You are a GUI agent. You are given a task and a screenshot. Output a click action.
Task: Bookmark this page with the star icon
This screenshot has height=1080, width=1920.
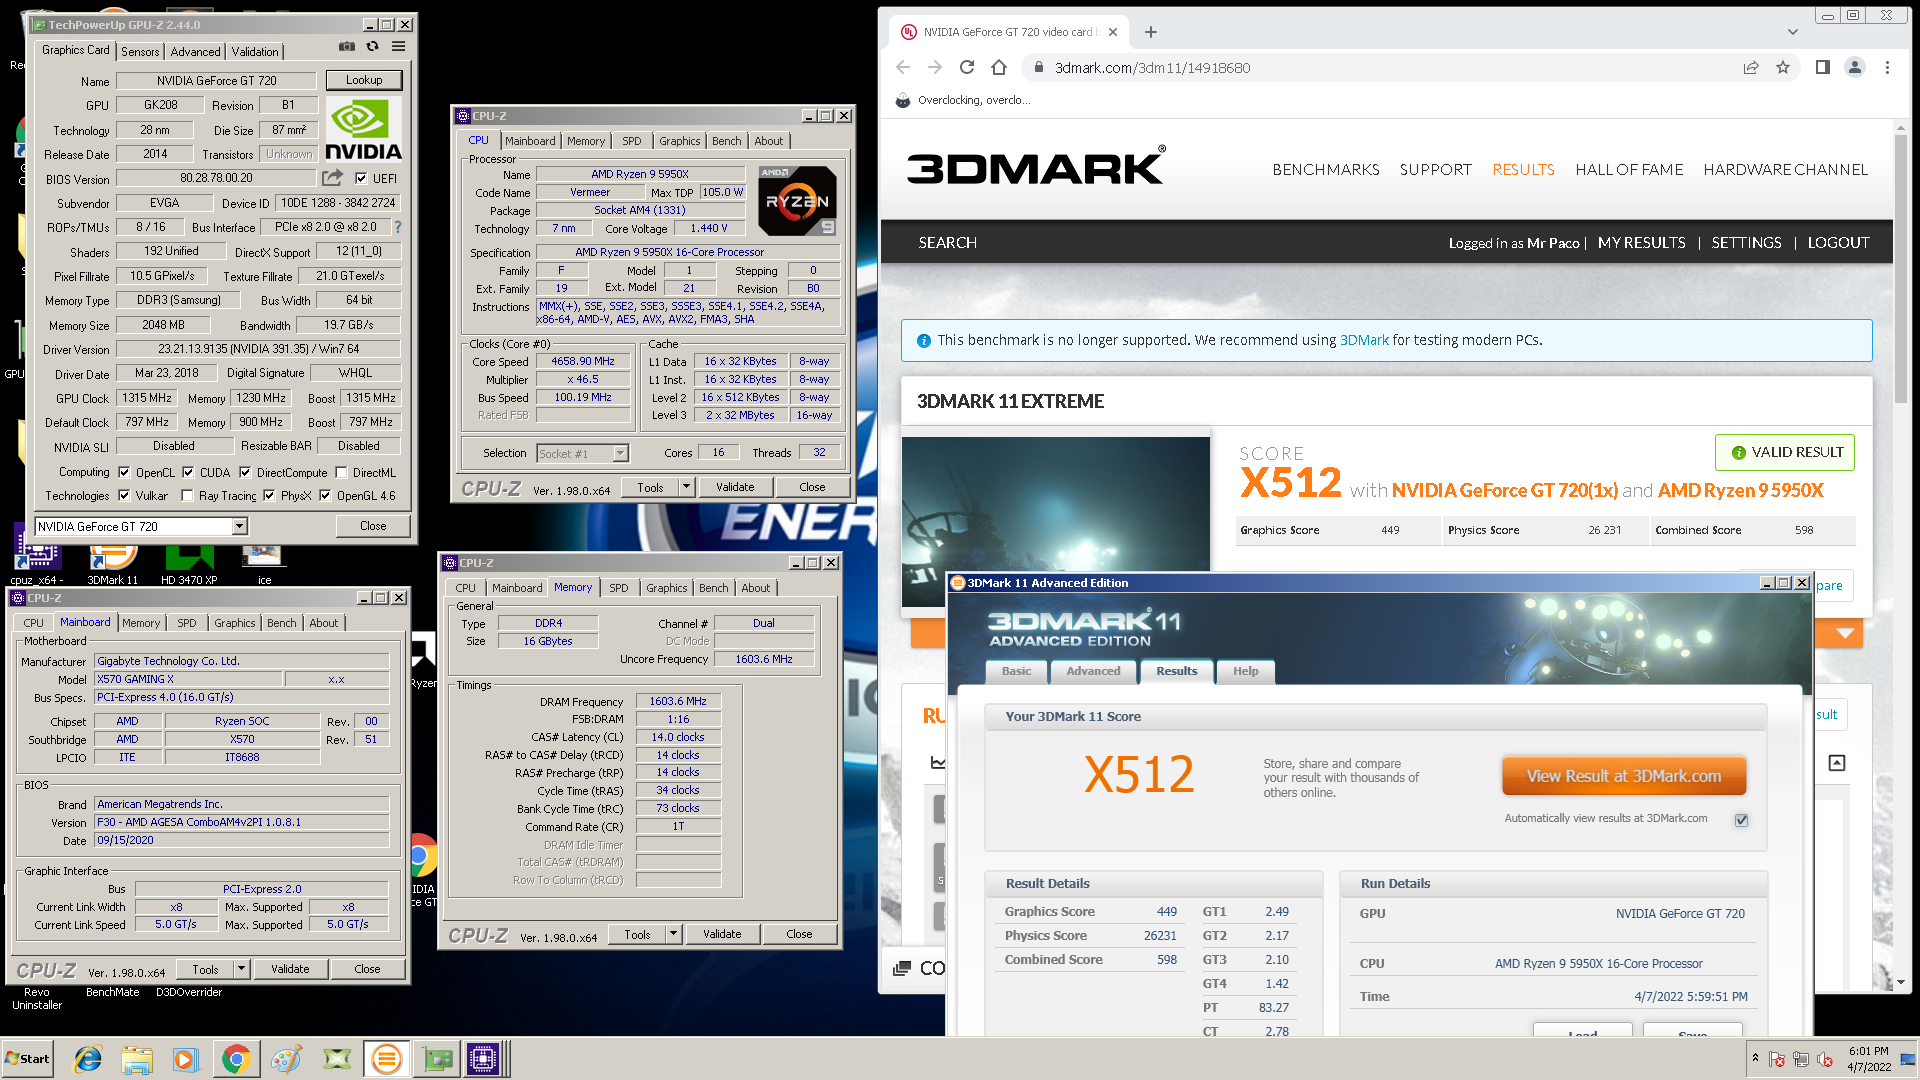coord(1783,67)
